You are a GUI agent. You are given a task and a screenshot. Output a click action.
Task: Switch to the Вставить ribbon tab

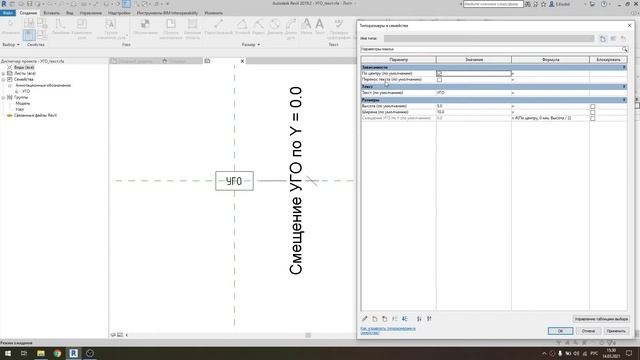click(x=51, y=13)
